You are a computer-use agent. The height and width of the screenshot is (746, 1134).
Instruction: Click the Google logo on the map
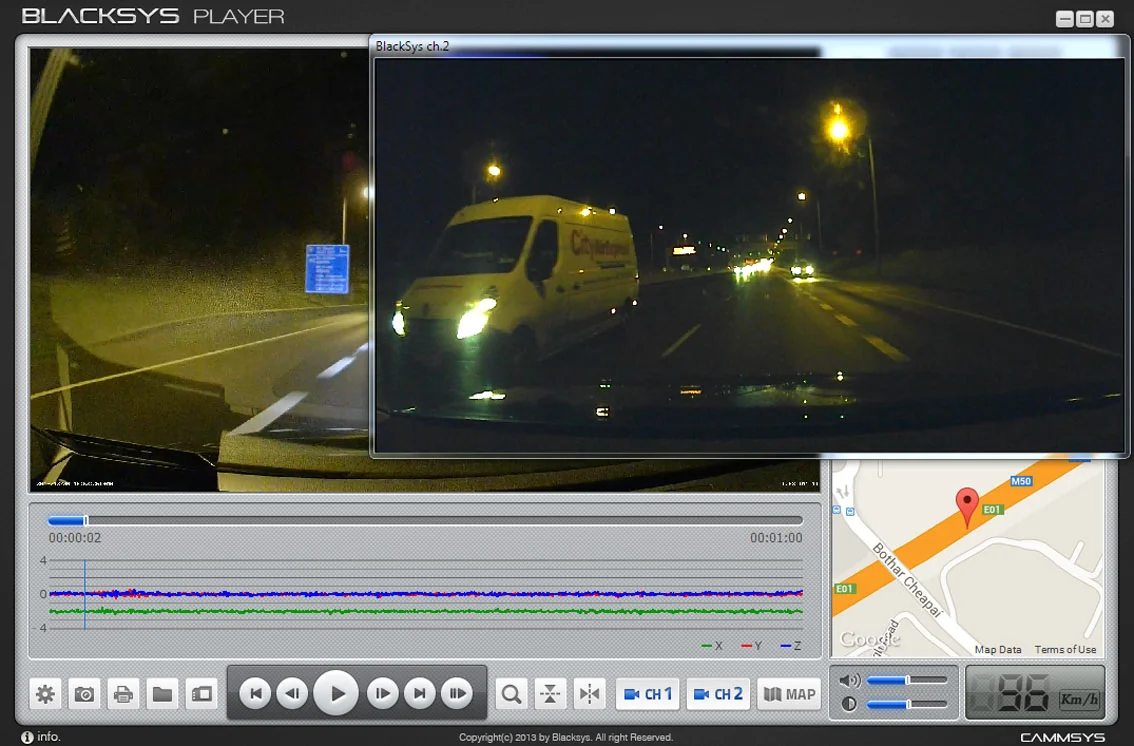click(869, 640)
